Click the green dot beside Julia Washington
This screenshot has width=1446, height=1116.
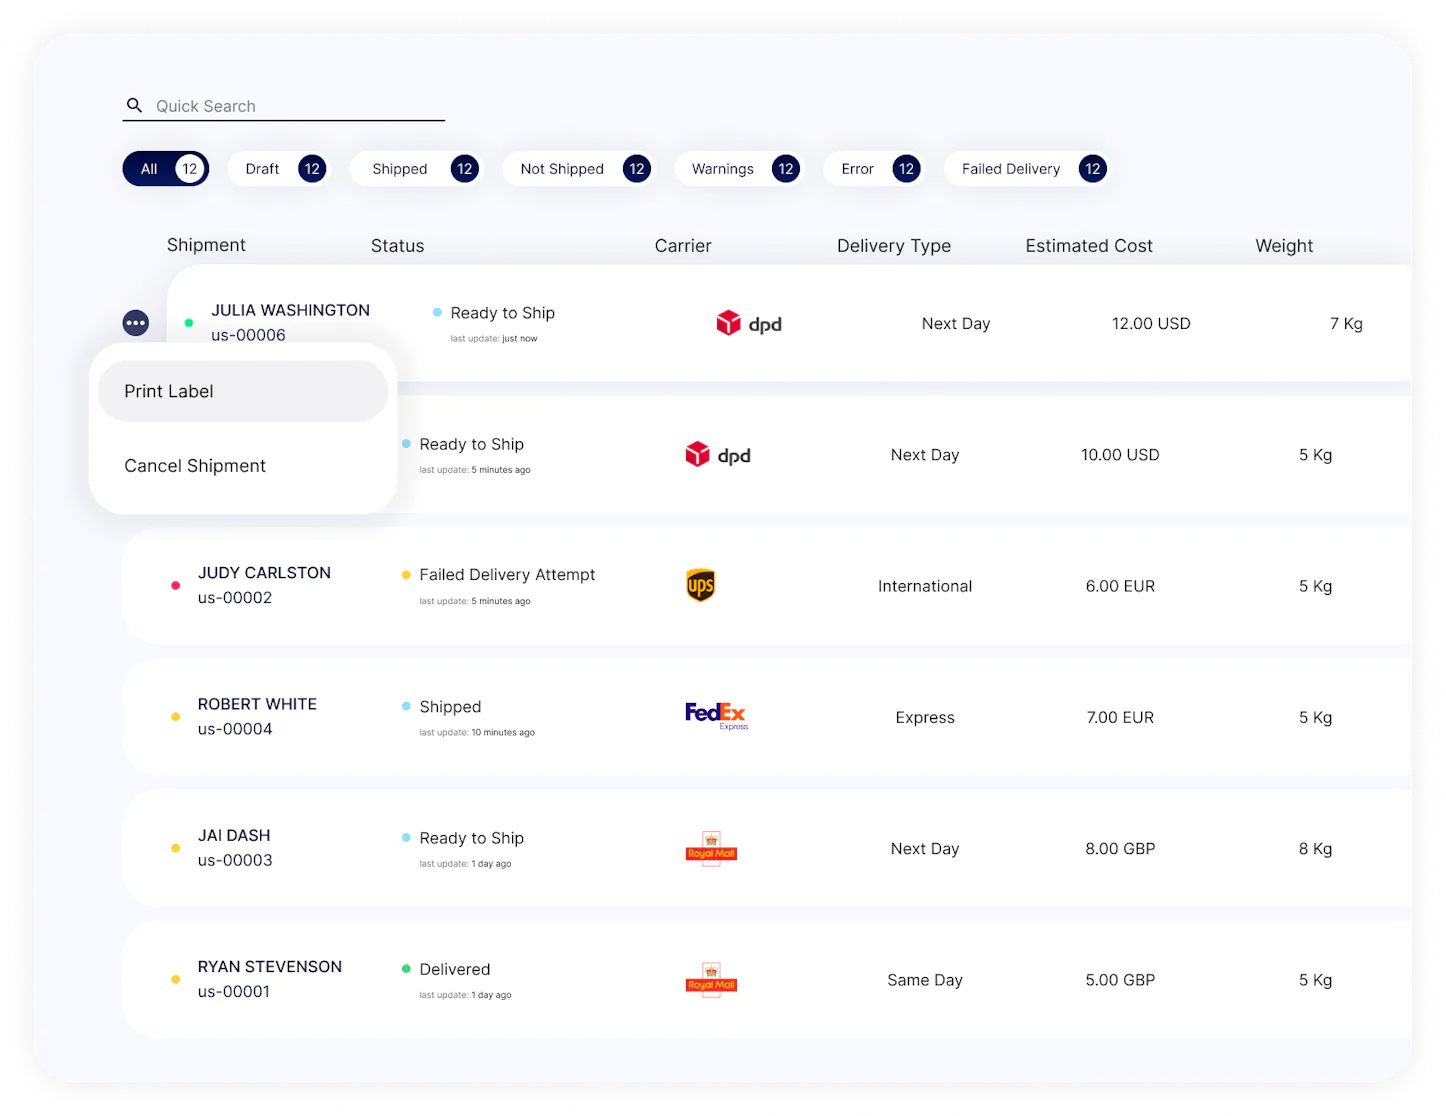point(189,323)
